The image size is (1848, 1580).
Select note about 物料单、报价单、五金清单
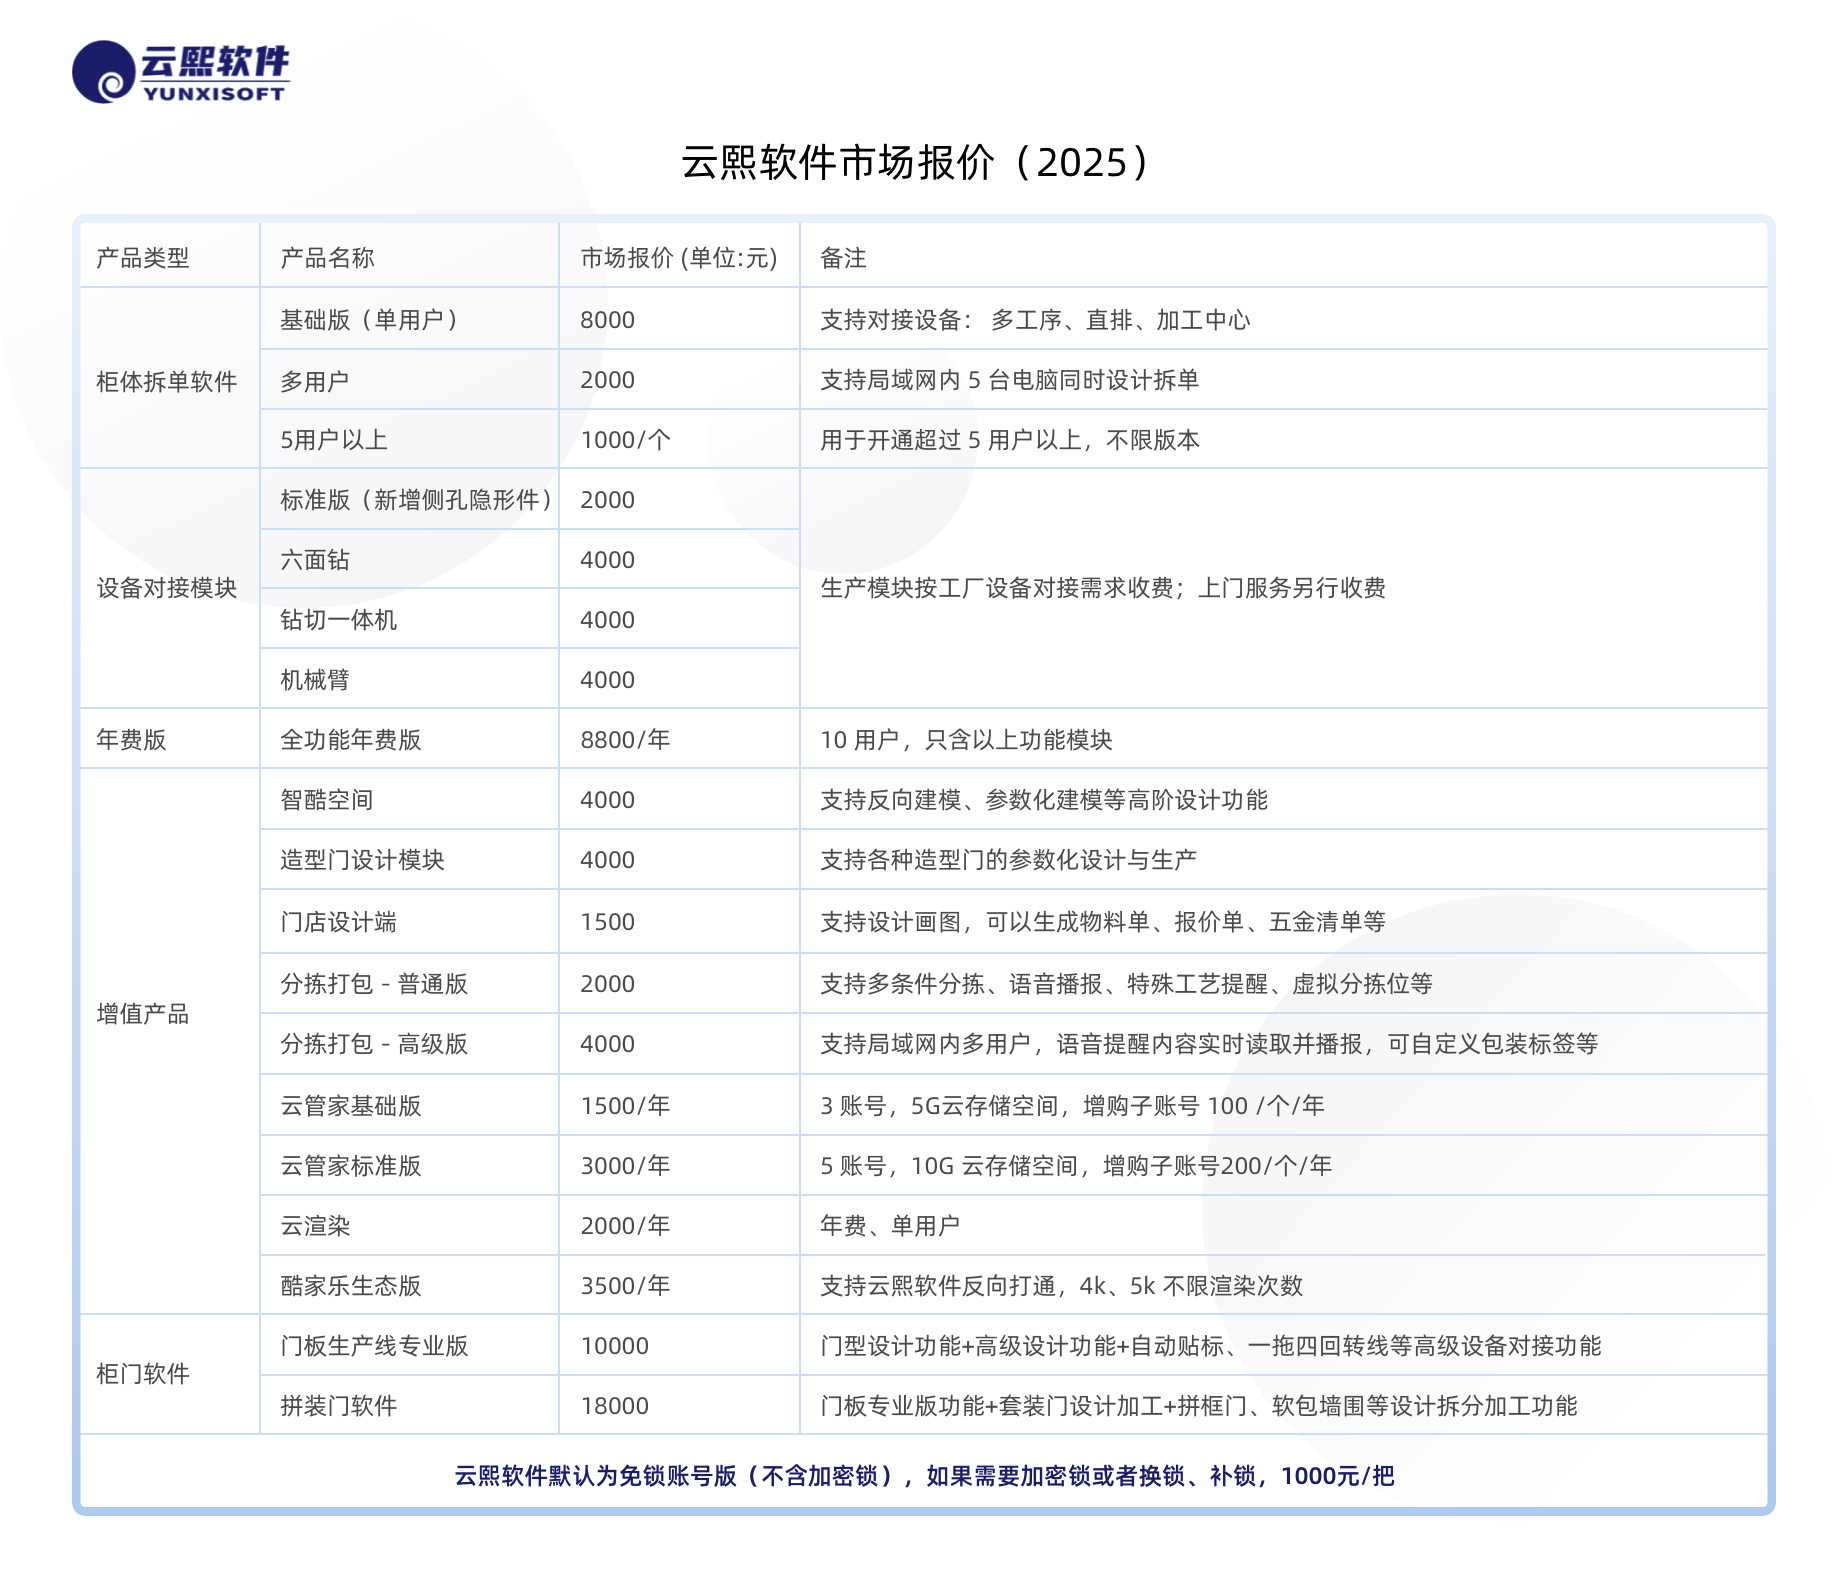(1103, 922)
